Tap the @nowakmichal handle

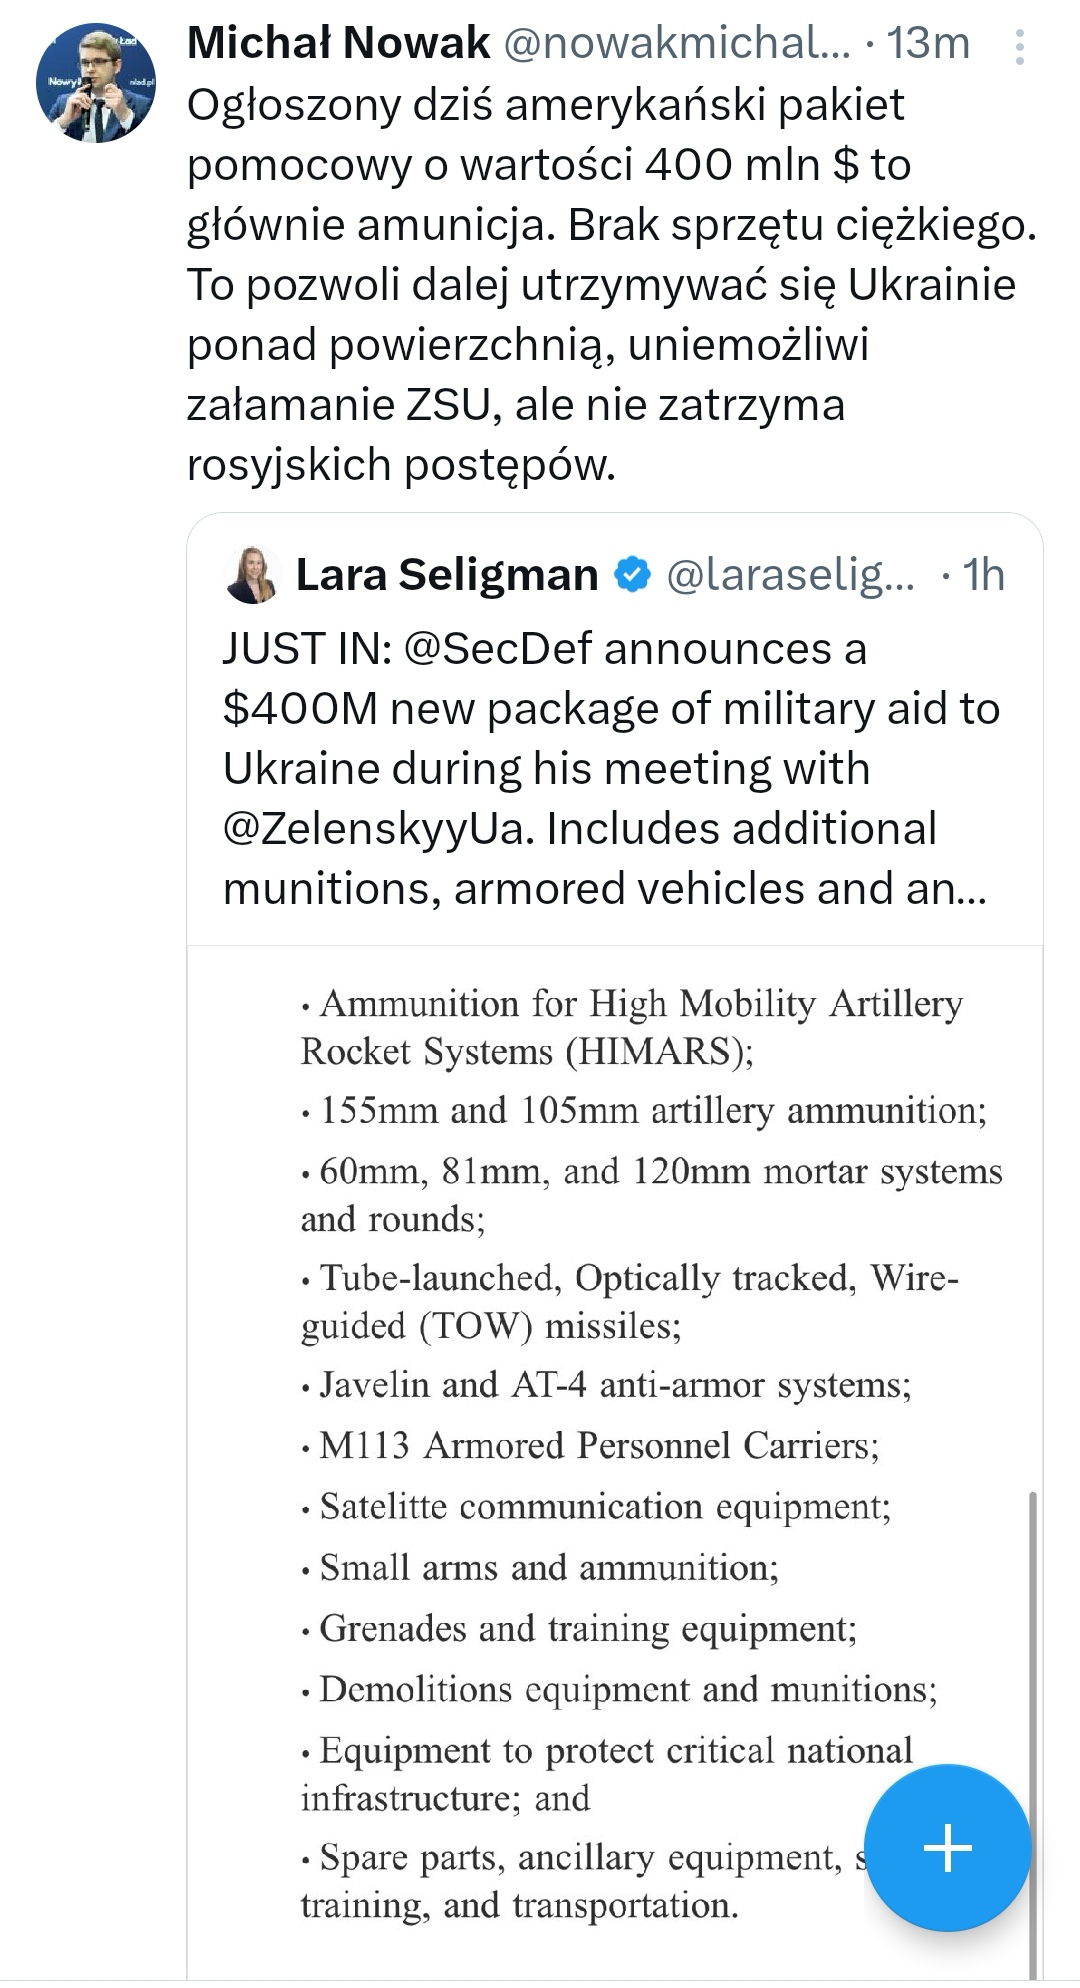click(x=676, y=44)
